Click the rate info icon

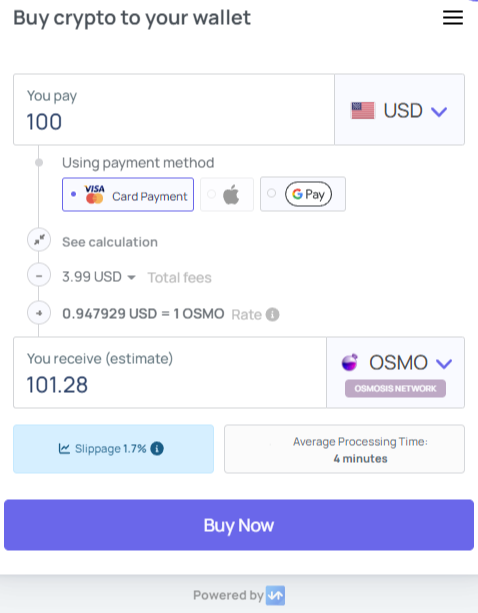coord(272,314)
